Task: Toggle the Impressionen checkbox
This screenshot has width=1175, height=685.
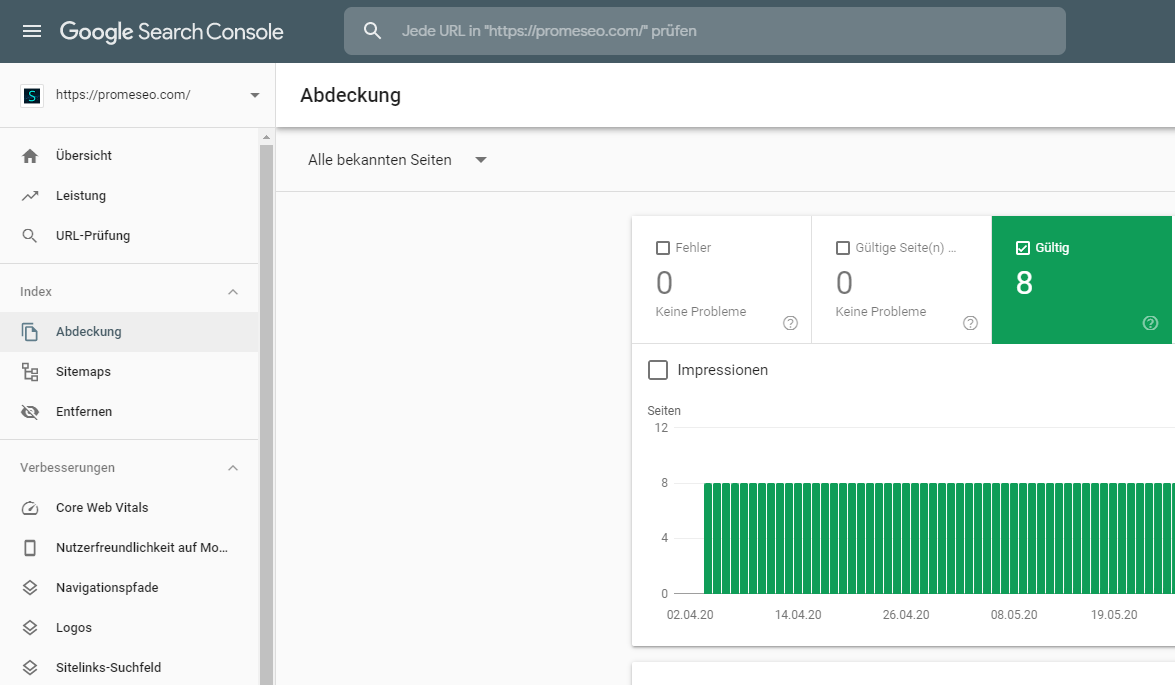Action: pyautogui.click(x=658, y=370)
